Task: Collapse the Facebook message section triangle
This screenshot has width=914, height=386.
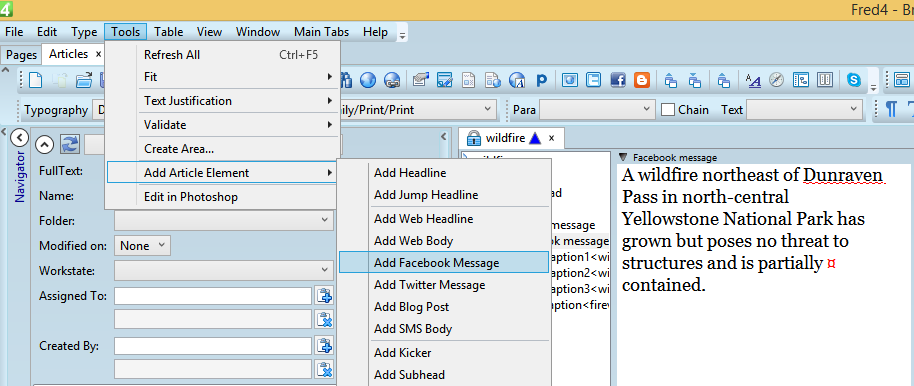Action: [x=623, y=157]
